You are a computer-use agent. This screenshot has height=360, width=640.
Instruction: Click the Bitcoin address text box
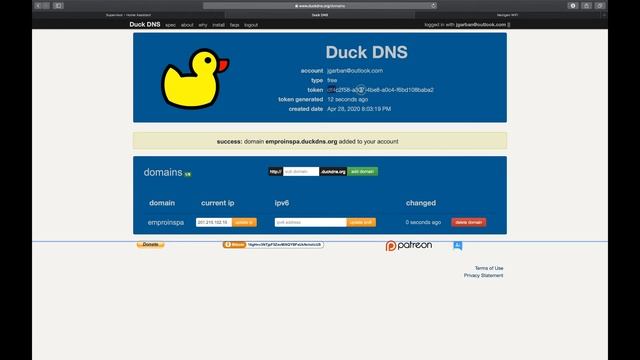coord(285,244)
